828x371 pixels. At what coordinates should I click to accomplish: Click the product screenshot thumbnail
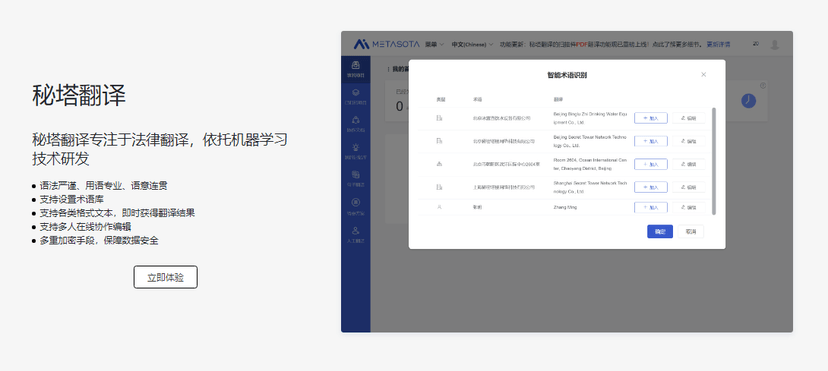[567, 182]
